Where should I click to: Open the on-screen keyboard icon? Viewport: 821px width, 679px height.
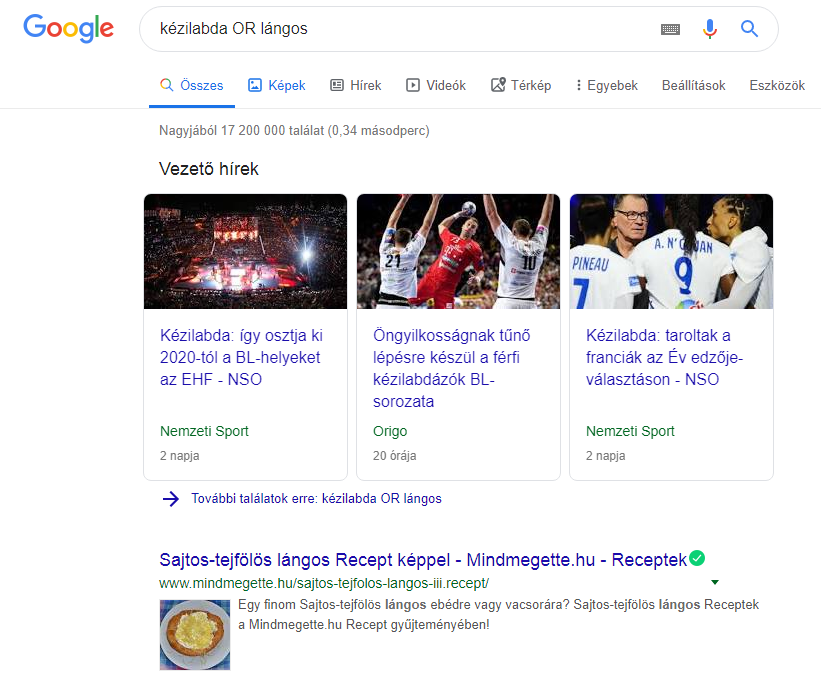[x=670, y=29]
